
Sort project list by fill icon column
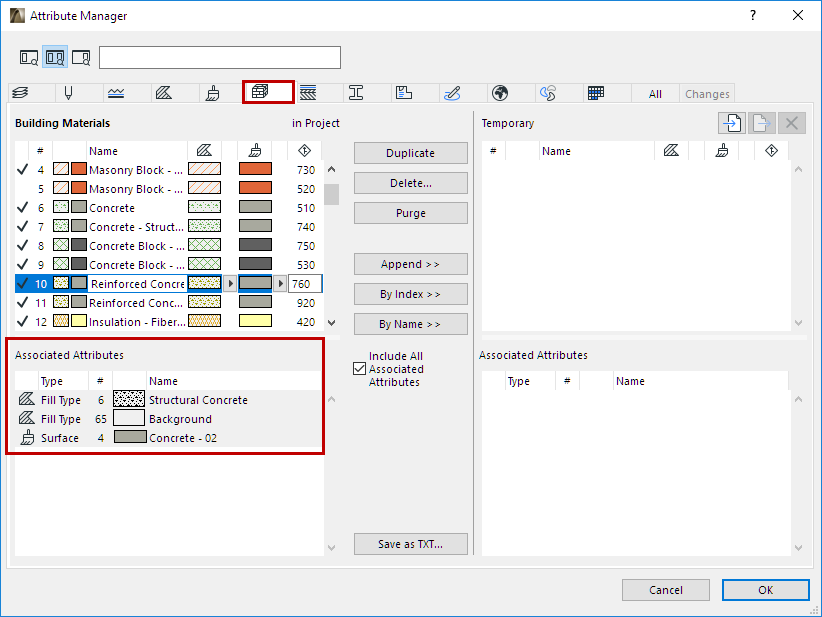204,151
